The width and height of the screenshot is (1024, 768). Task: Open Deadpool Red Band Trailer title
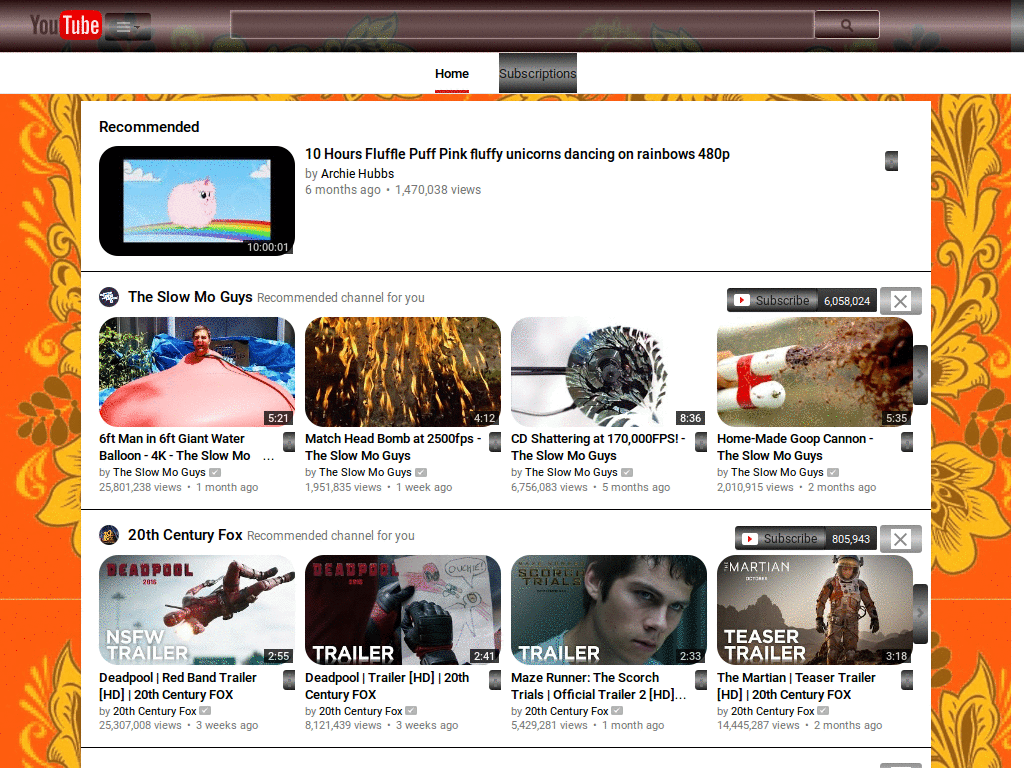pyautogui.click(x=178, y=686)
